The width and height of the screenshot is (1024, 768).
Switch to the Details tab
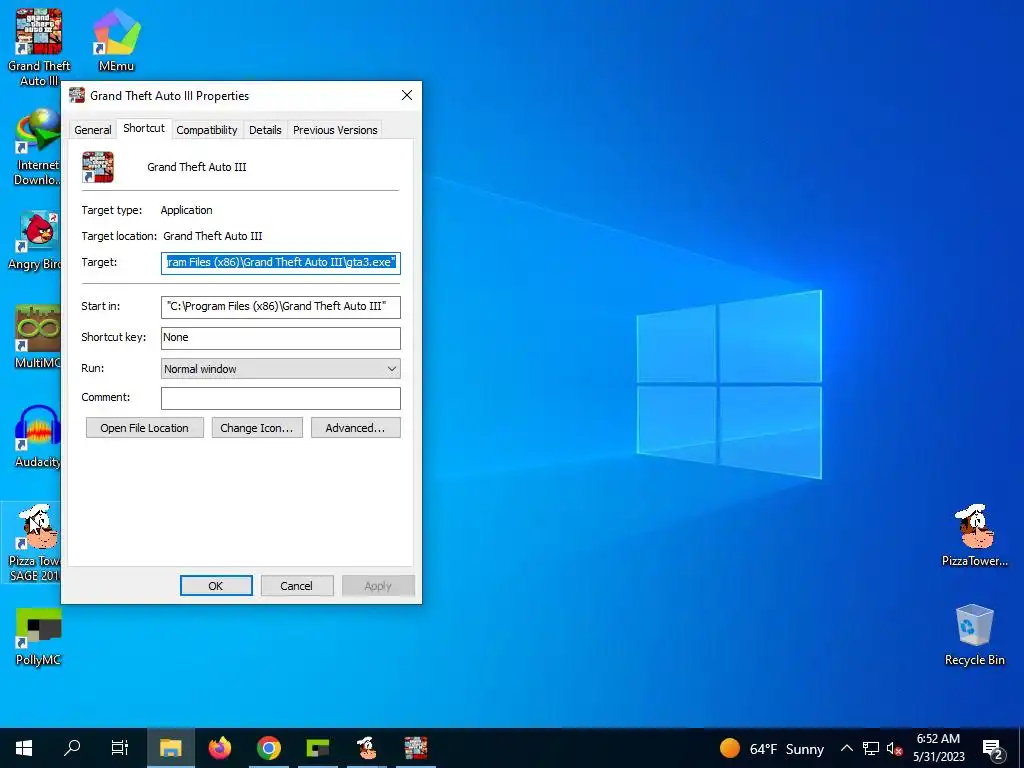(265, 130)
